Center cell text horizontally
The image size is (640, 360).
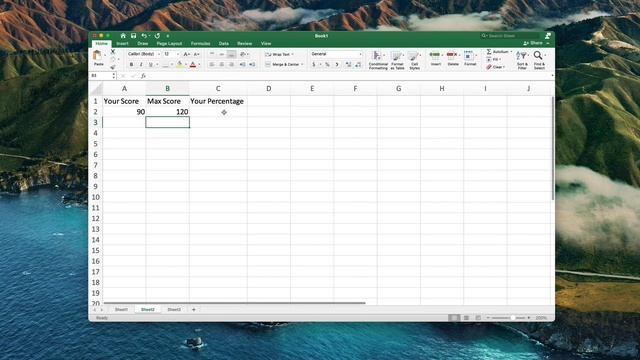point(222,64)
